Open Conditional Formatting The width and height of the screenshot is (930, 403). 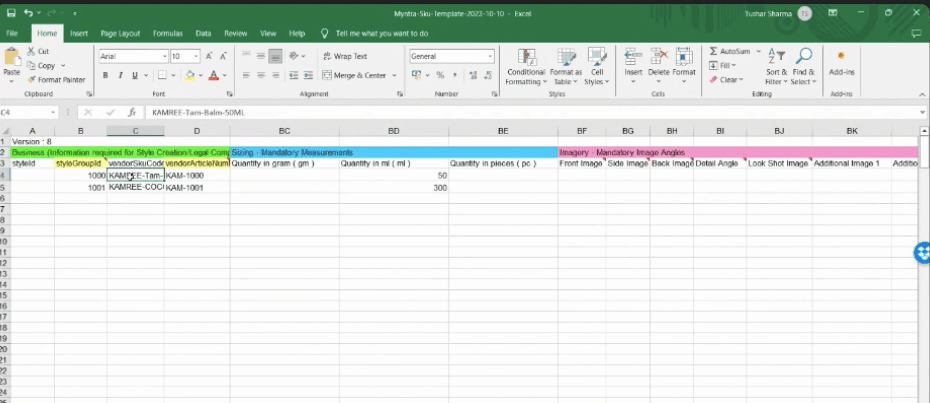tap(525, 66)
